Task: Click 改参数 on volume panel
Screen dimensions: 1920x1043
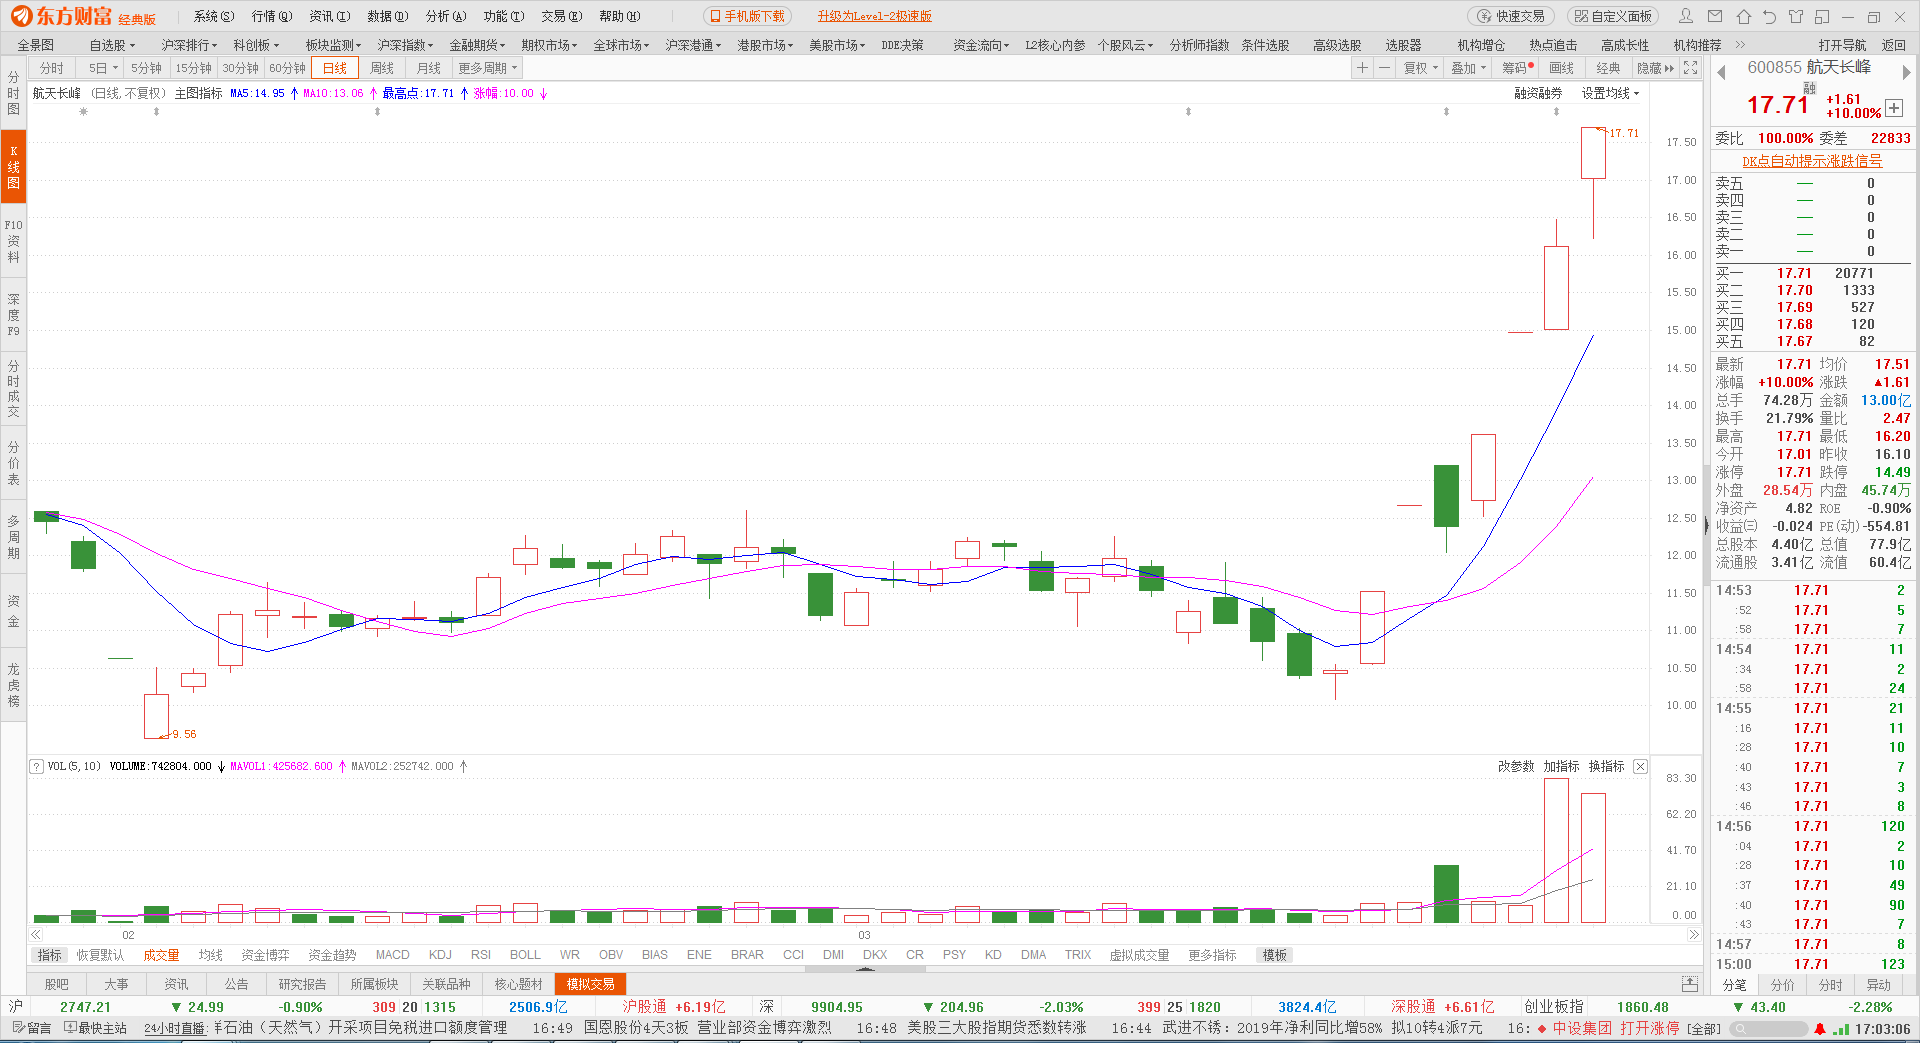Action: [1516, 766]
